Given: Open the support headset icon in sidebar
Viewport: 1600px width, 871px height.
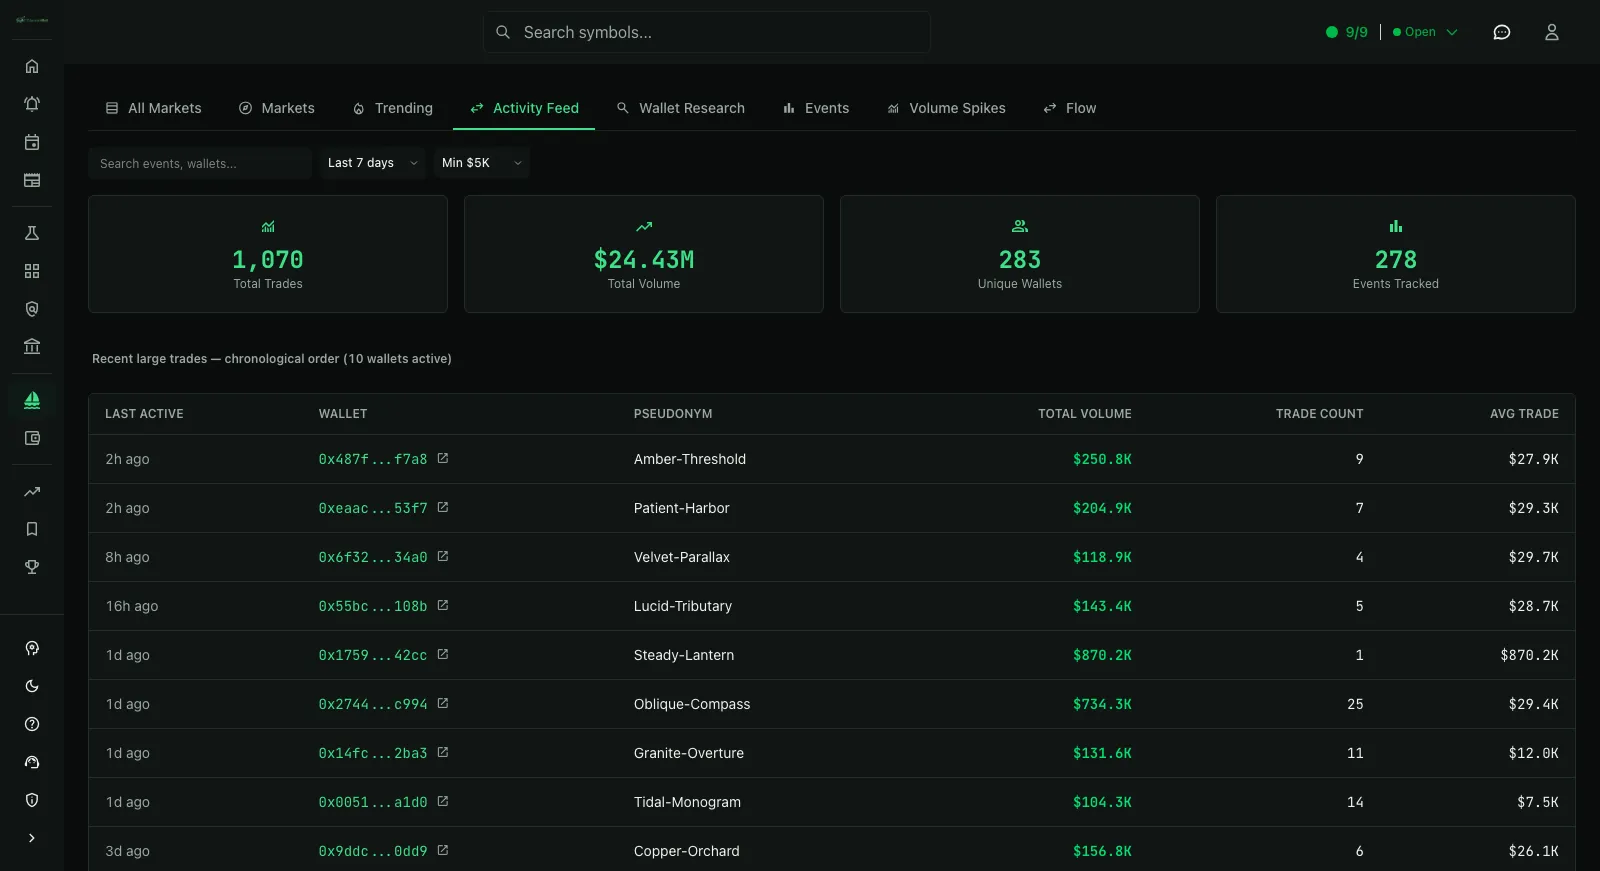Looking at the screenshot, I should point(32,762).
